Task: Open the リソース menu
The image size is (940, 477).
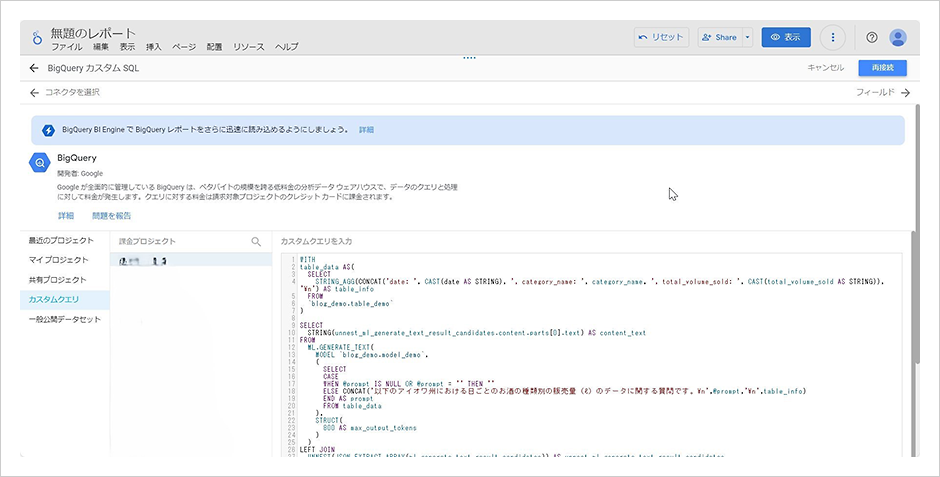Action: (249, 47)
